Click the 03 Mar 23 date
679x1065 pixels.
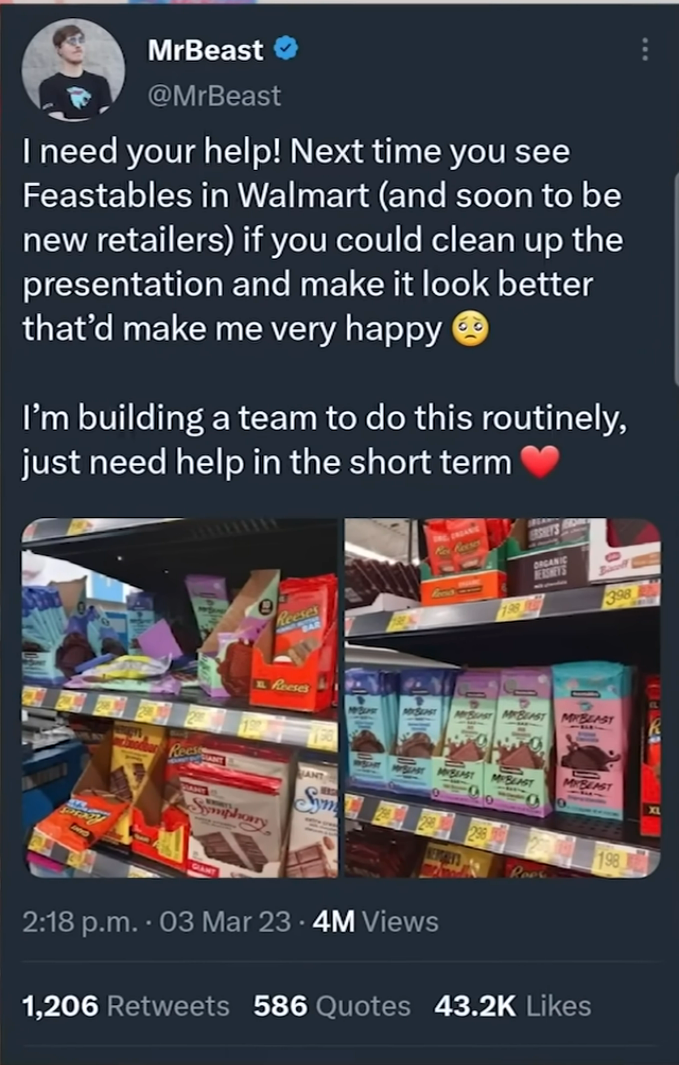[225, 922]
